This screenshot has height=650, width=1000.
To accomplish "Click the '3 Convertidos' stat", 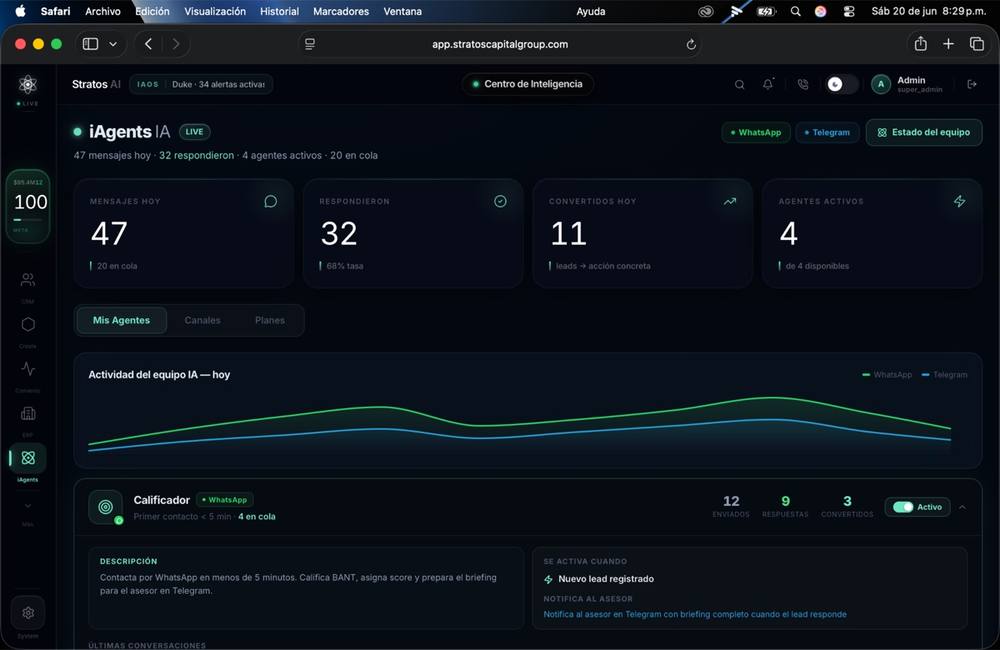I will coord(847,506).
